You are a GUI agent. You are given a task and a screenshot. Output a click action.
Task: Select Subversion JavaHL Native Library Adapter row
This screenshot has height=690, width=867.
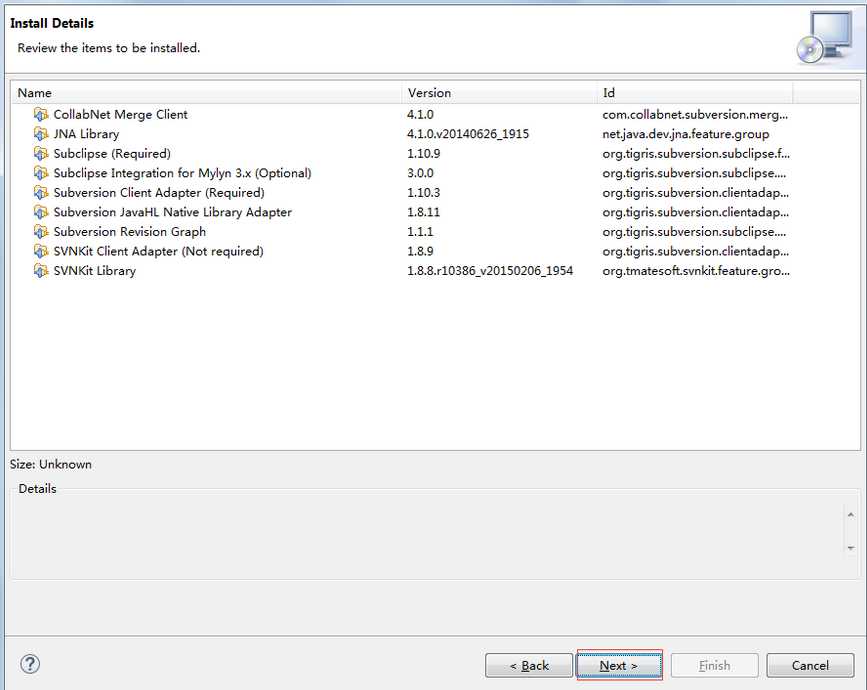[x=435, y=212]
